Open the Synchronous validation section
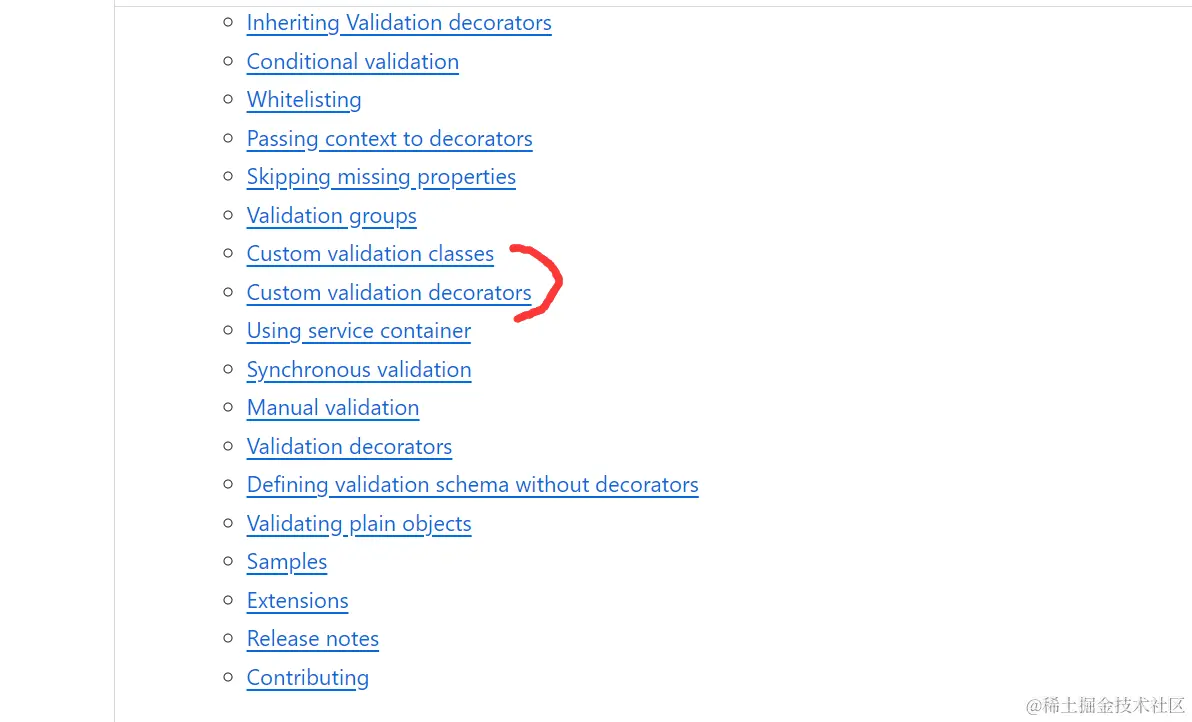Screen dimensions: 1192x722 (359, 369)
